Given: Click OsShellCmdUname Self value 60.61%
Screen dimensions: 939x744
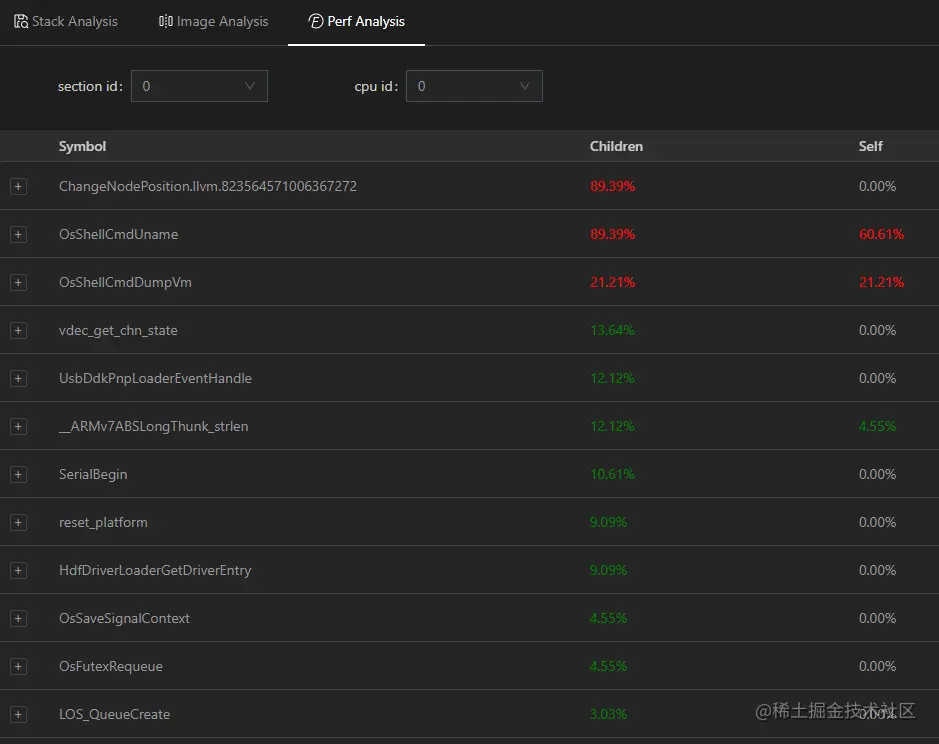Looking at the screenshot, I should pos(881,234).
